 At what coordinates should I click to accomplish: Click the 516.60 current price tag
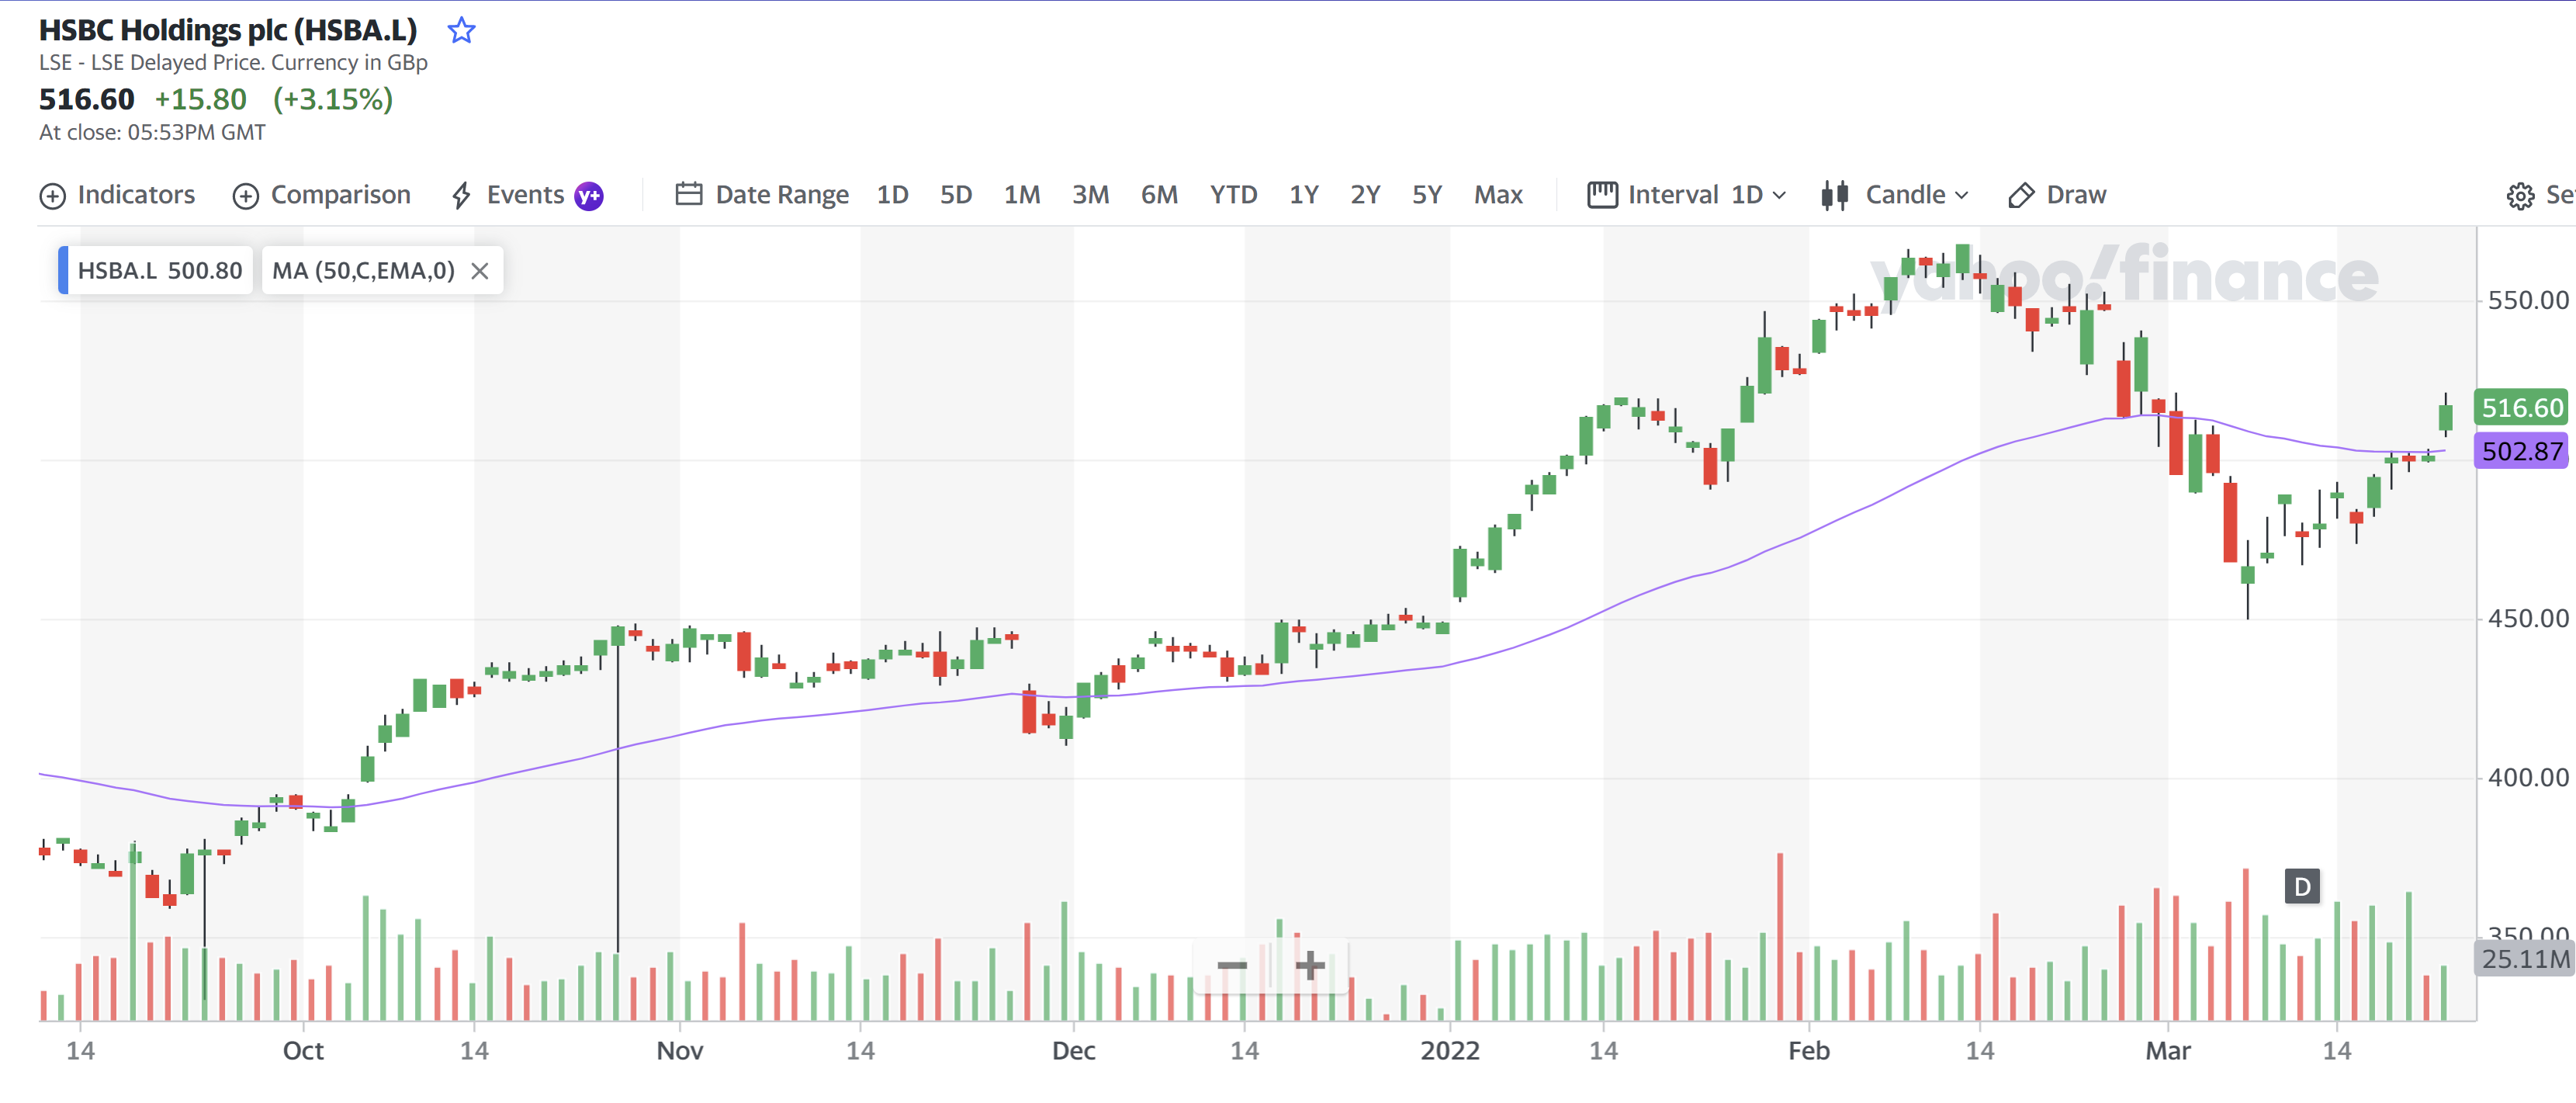tap(2520, 408)
